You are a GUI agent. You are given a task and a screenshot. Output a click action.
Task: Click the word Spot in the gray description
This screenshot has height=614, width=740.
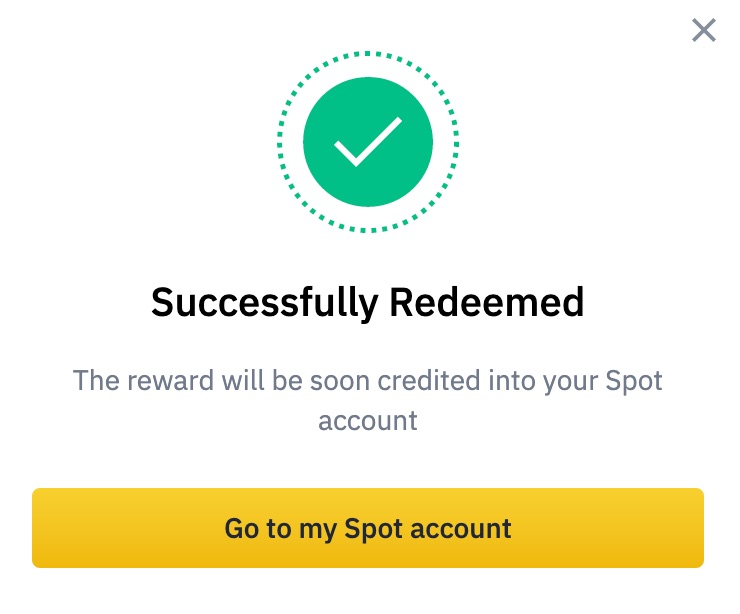(x=635, y=380)
